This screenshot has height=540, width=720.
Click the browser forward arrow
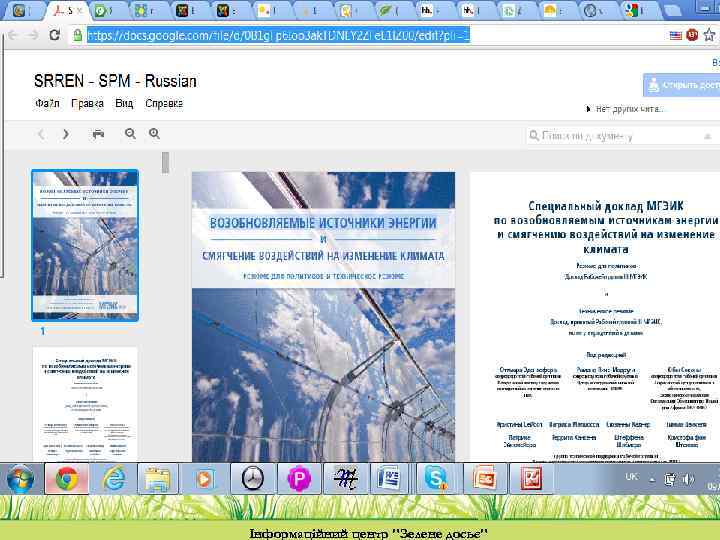[33, 35]
